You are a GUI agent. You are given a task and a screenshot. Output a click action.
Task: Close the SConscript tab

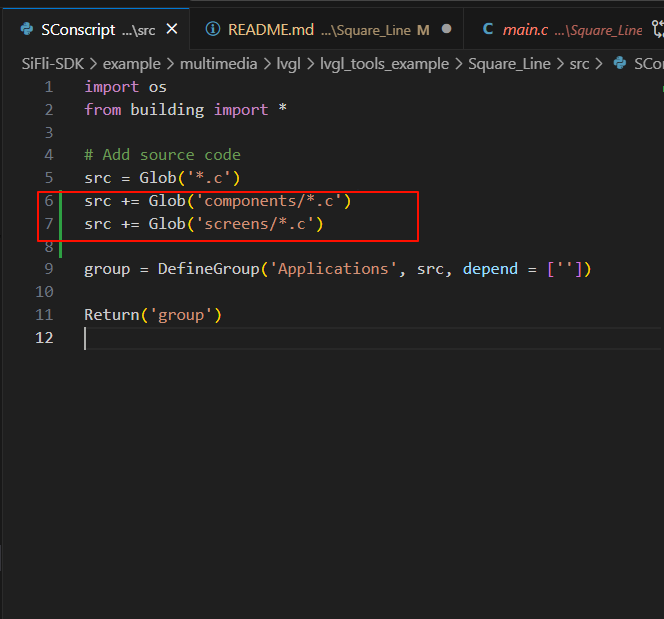click(172, 30)
